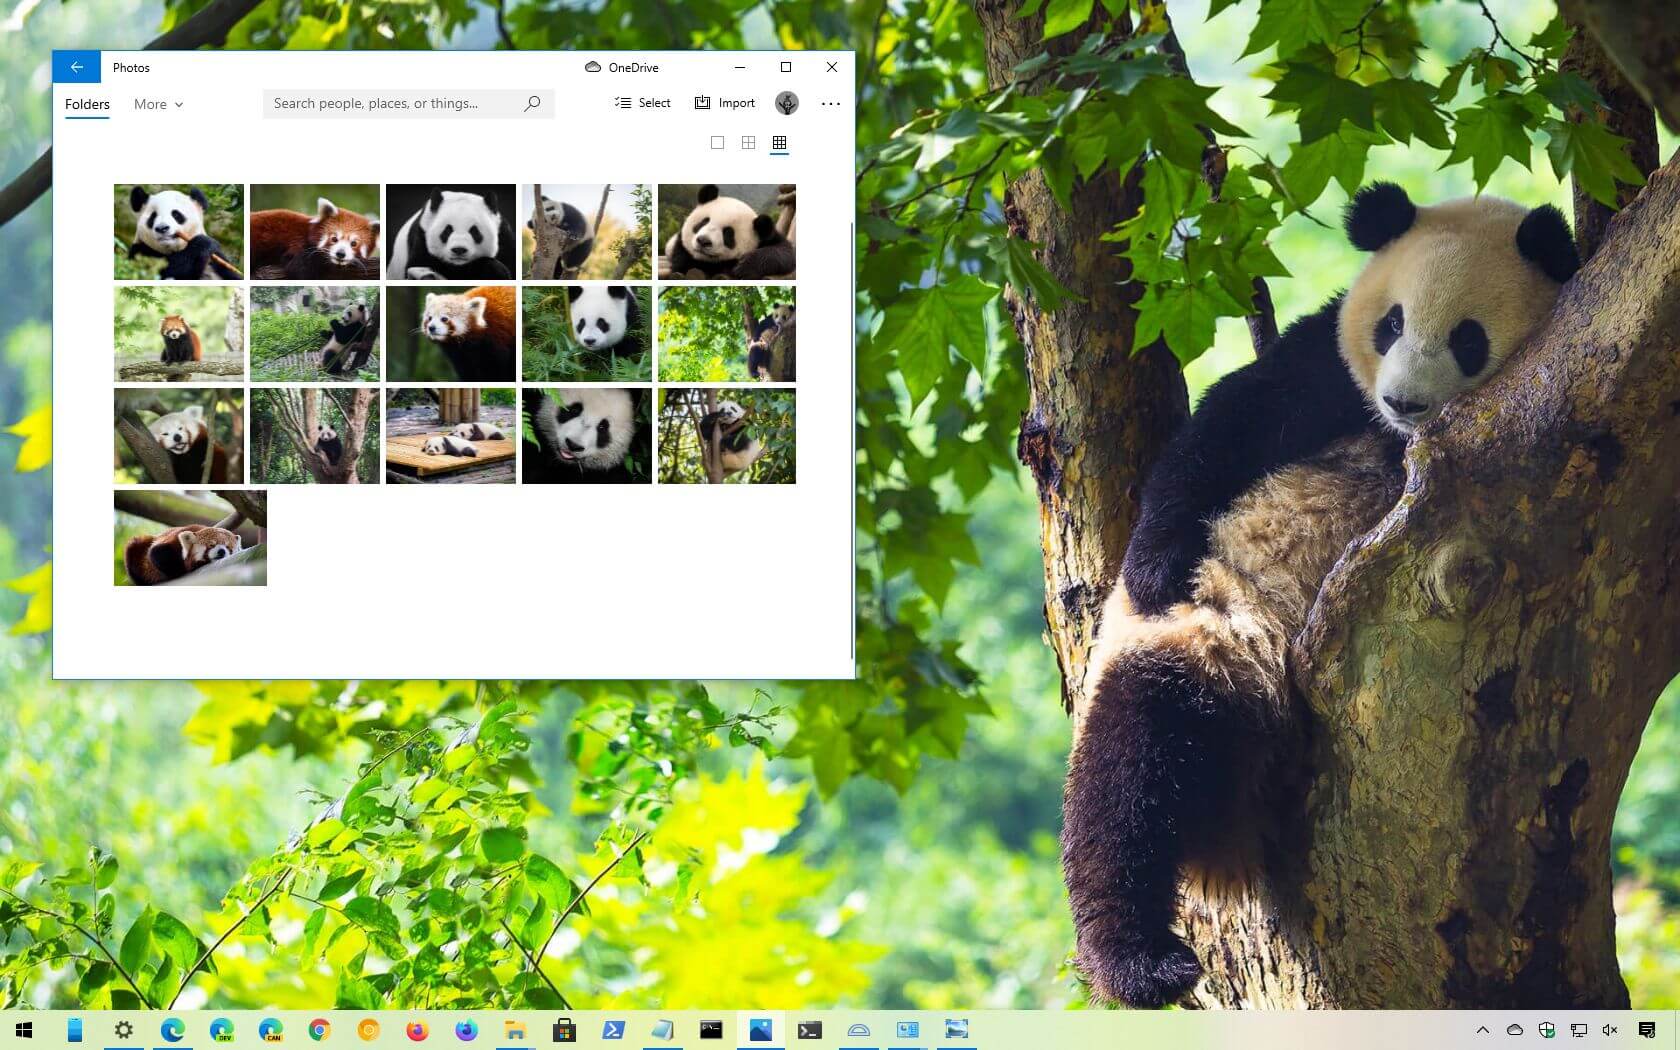Click the search magnifier icon
1680x1050 pixels.
tap(532, 103)
